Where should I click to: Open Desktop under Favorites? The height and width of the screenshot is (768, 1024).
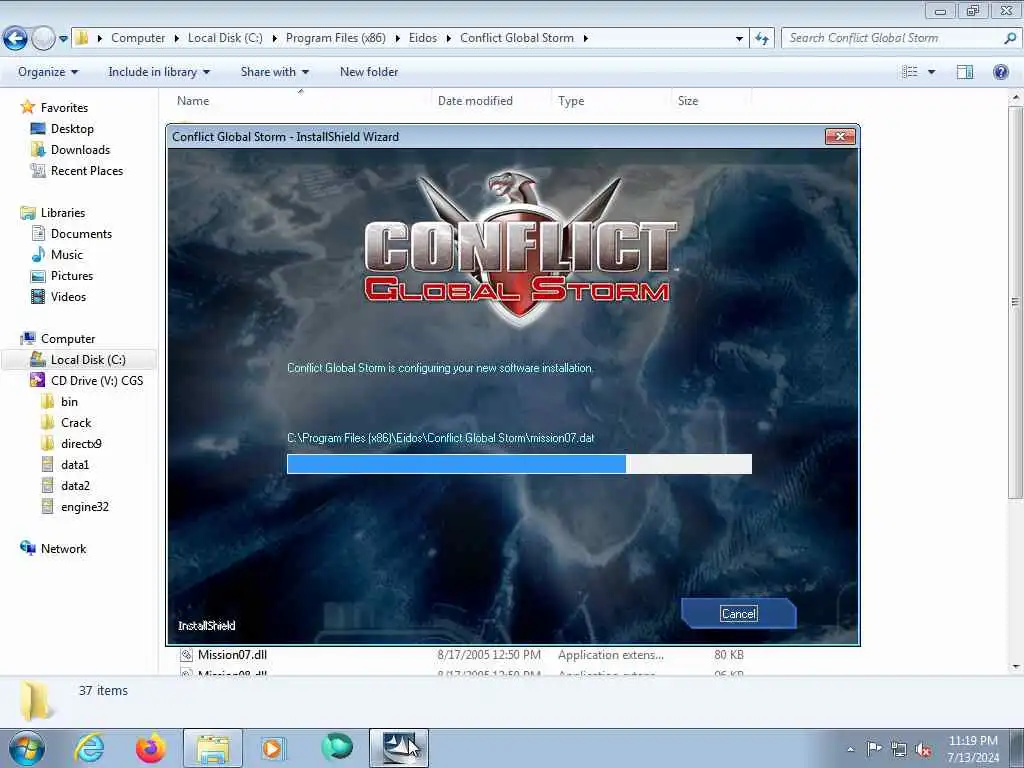(72, 129)
